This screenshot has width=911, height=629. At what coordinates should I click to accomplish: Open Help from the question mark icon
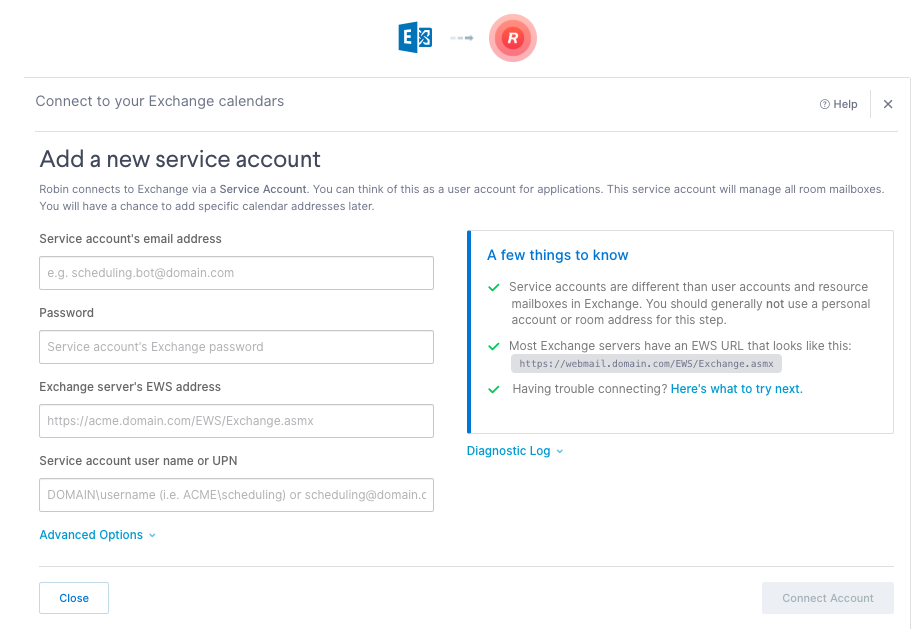pos(838,104)
